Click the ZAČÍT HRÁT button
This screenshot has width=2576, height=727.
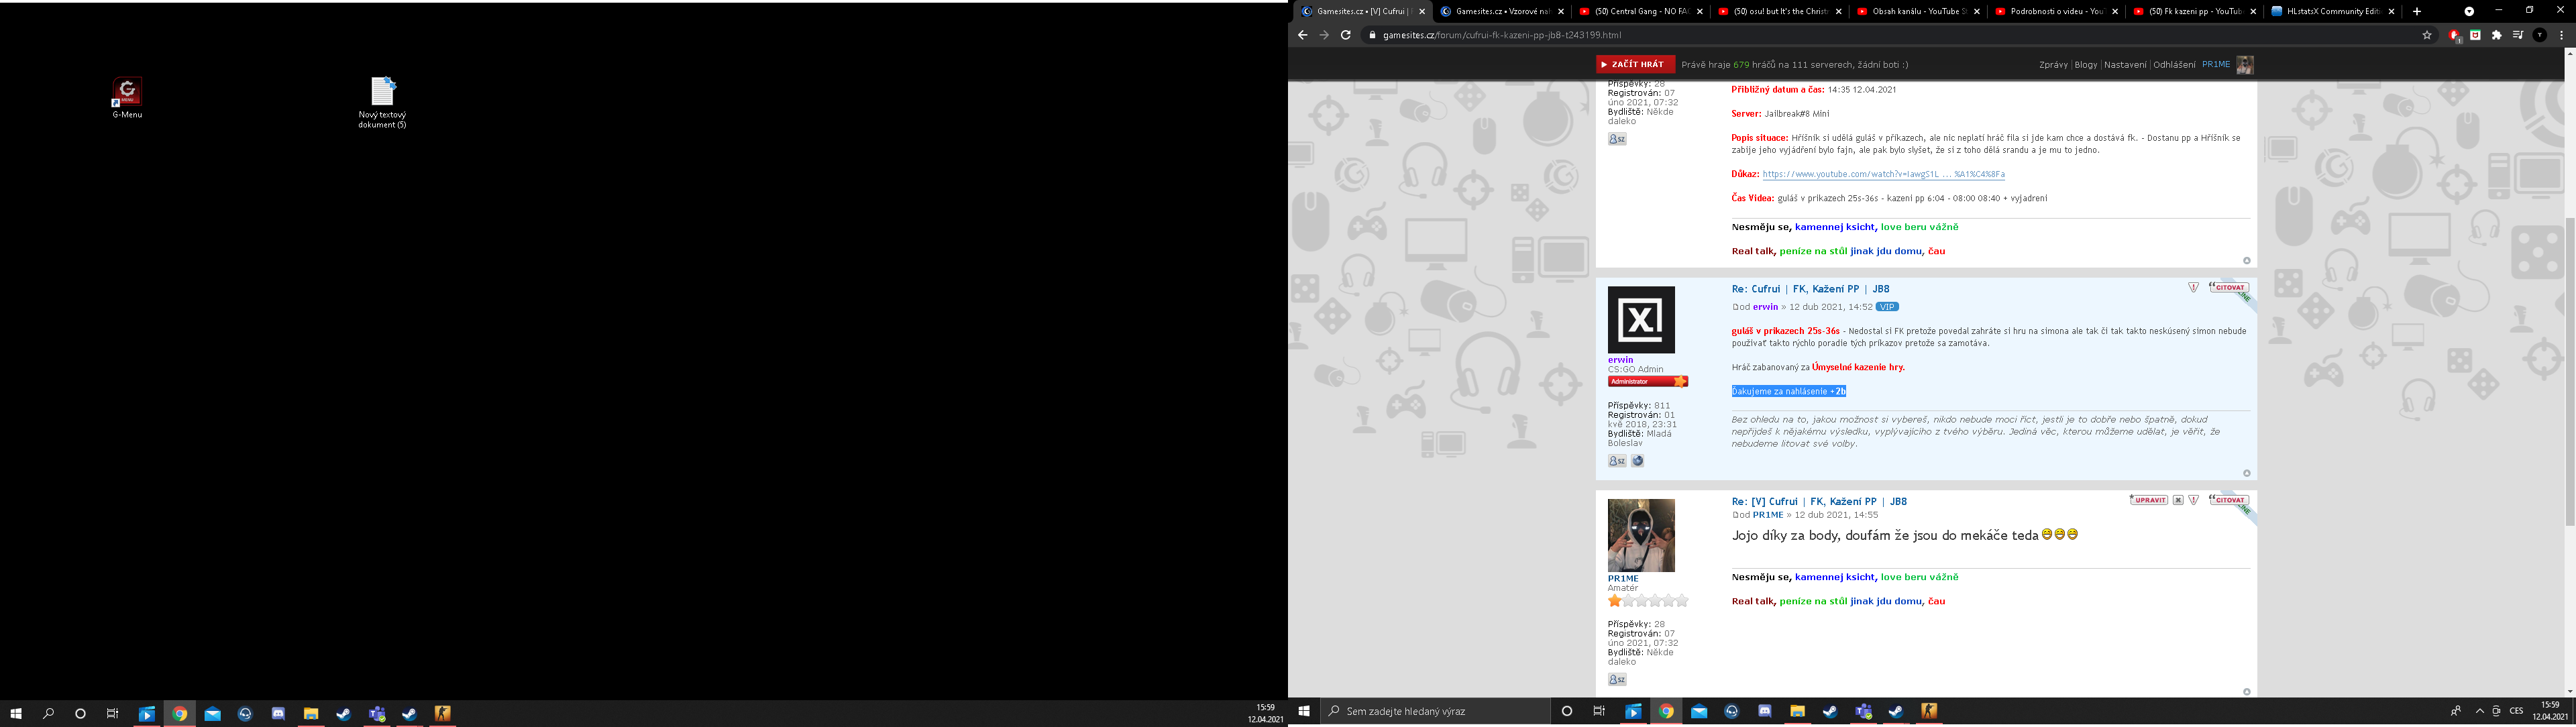tap(1635, 64)
